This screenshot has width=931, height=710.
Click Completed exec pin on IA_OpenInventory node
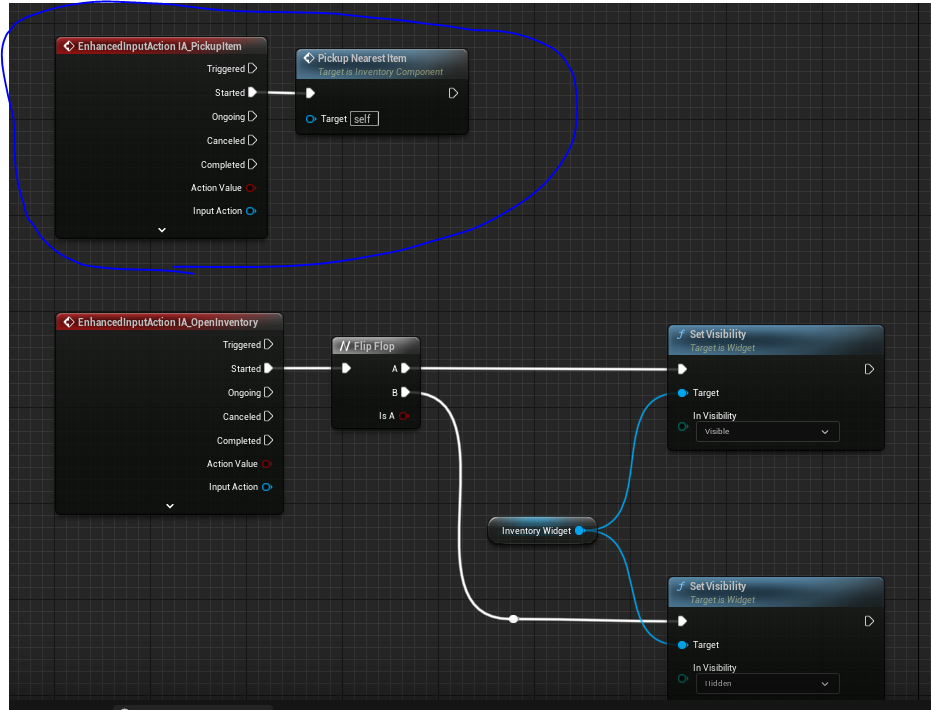(x=268, y=440)
